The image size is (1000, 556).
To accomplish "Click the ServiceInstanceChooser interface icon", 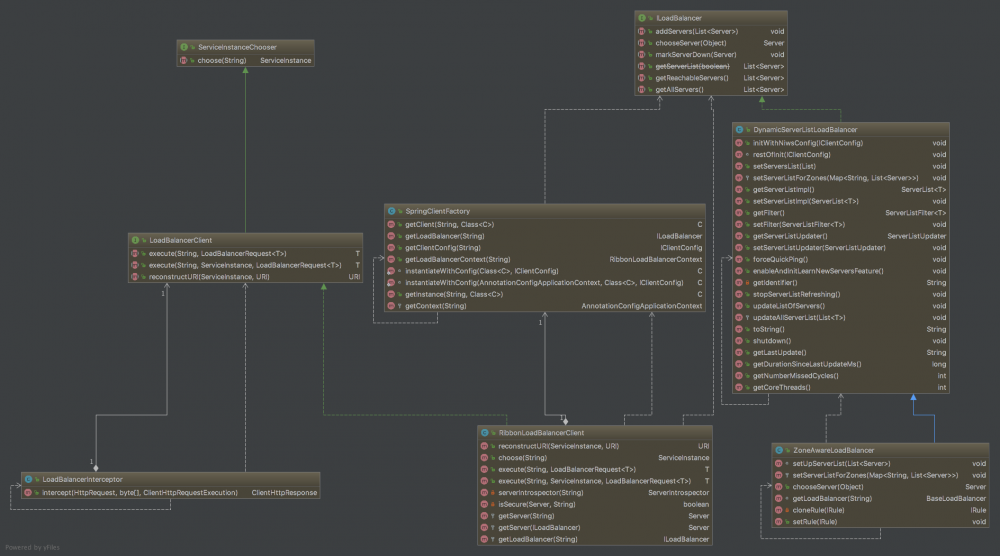I will tap(184, 47).
